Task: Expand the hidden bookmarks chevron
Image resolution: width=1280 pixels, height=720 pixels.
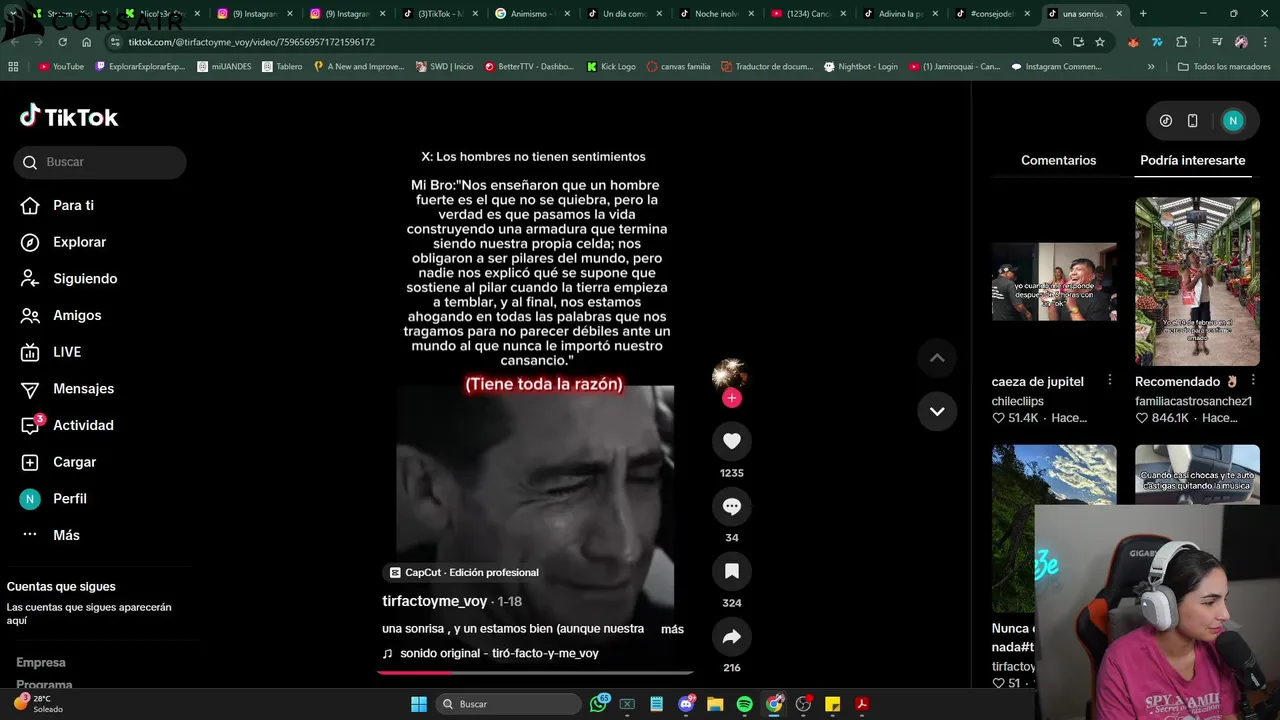Action: tap(1151, 66)
